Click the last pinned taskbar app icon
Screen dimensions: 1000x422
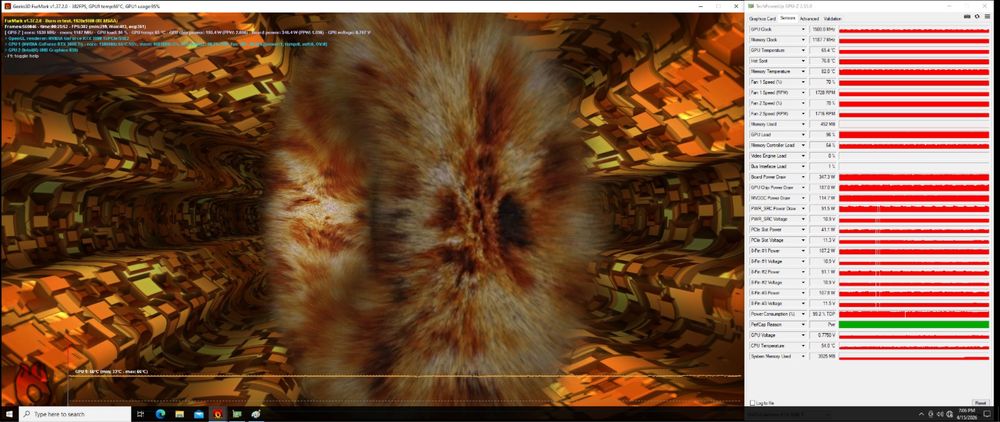coord(256,414)
